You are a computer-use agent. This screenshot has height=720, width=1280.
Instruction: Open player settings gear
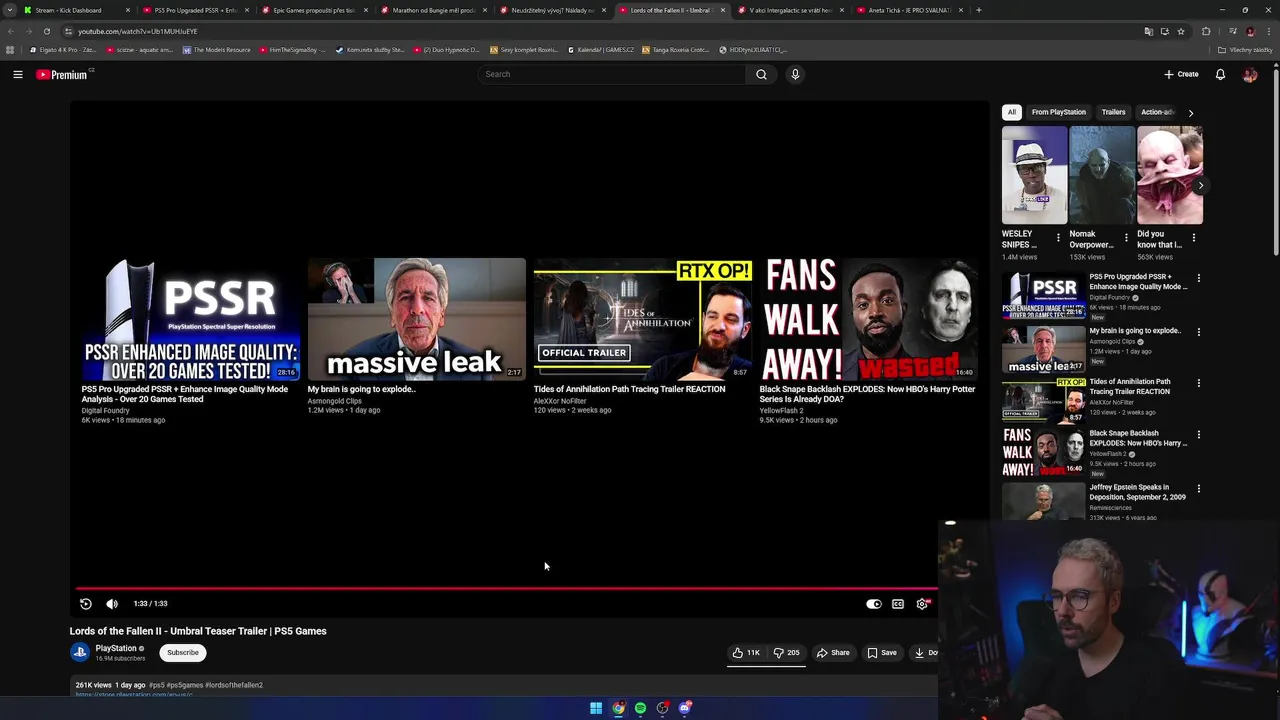coord(922,604)
